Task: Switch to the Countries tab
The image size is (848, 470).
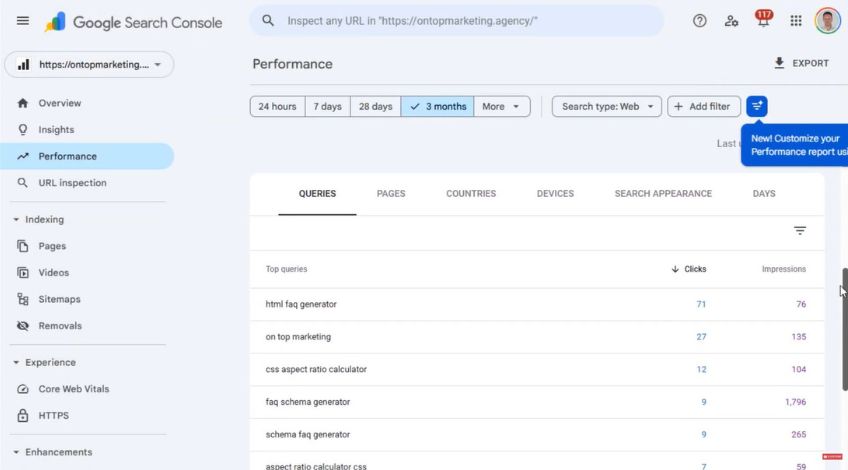Action: (x=471, y=194)
